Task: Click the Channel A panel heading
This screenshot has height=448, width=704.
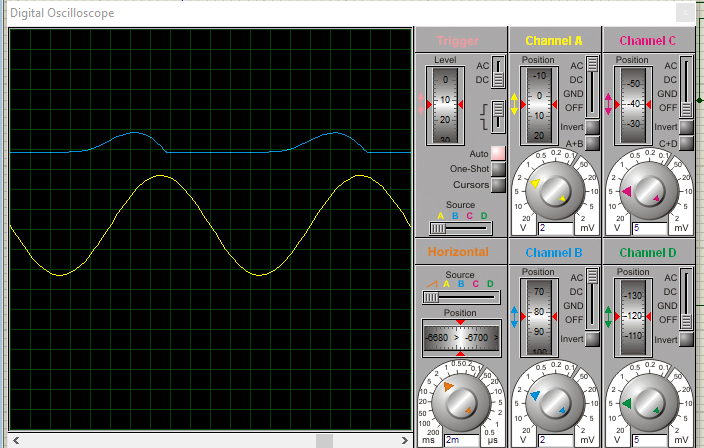Action: (554, 41)
